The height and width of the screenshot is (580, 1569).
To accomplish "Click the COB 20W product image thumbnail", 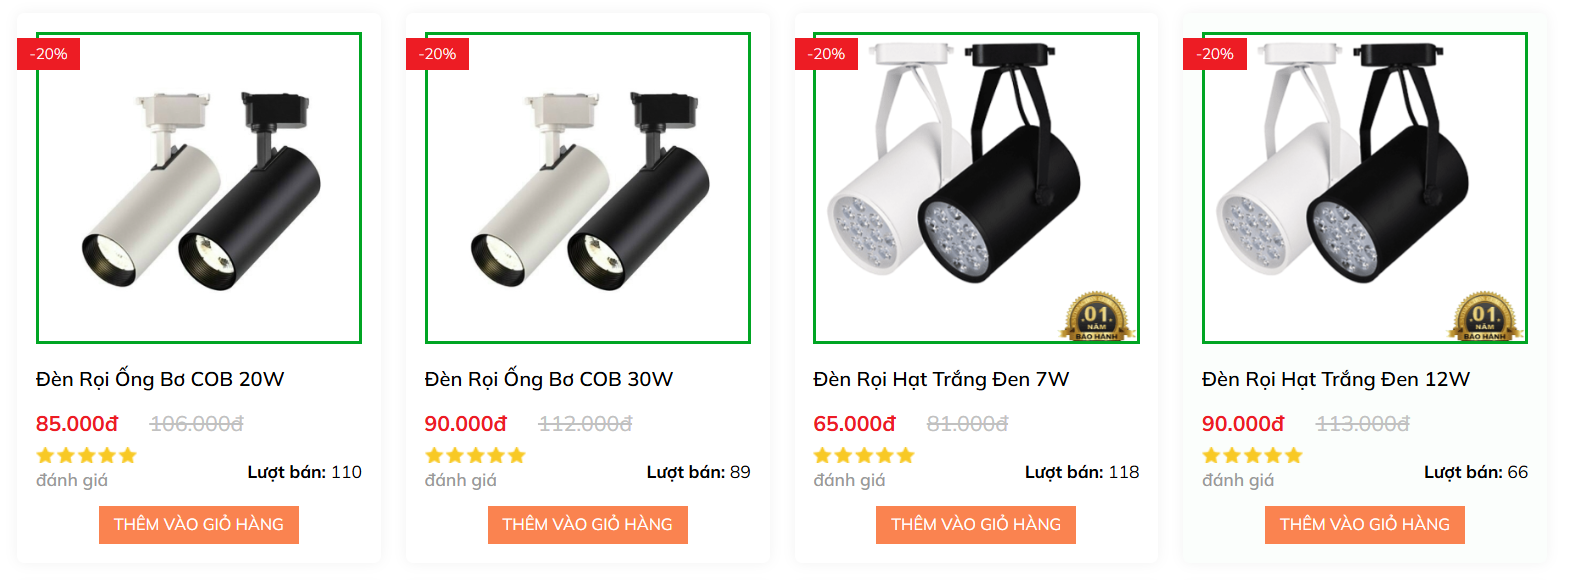I will pyautogui.click(x=199, y=188).
